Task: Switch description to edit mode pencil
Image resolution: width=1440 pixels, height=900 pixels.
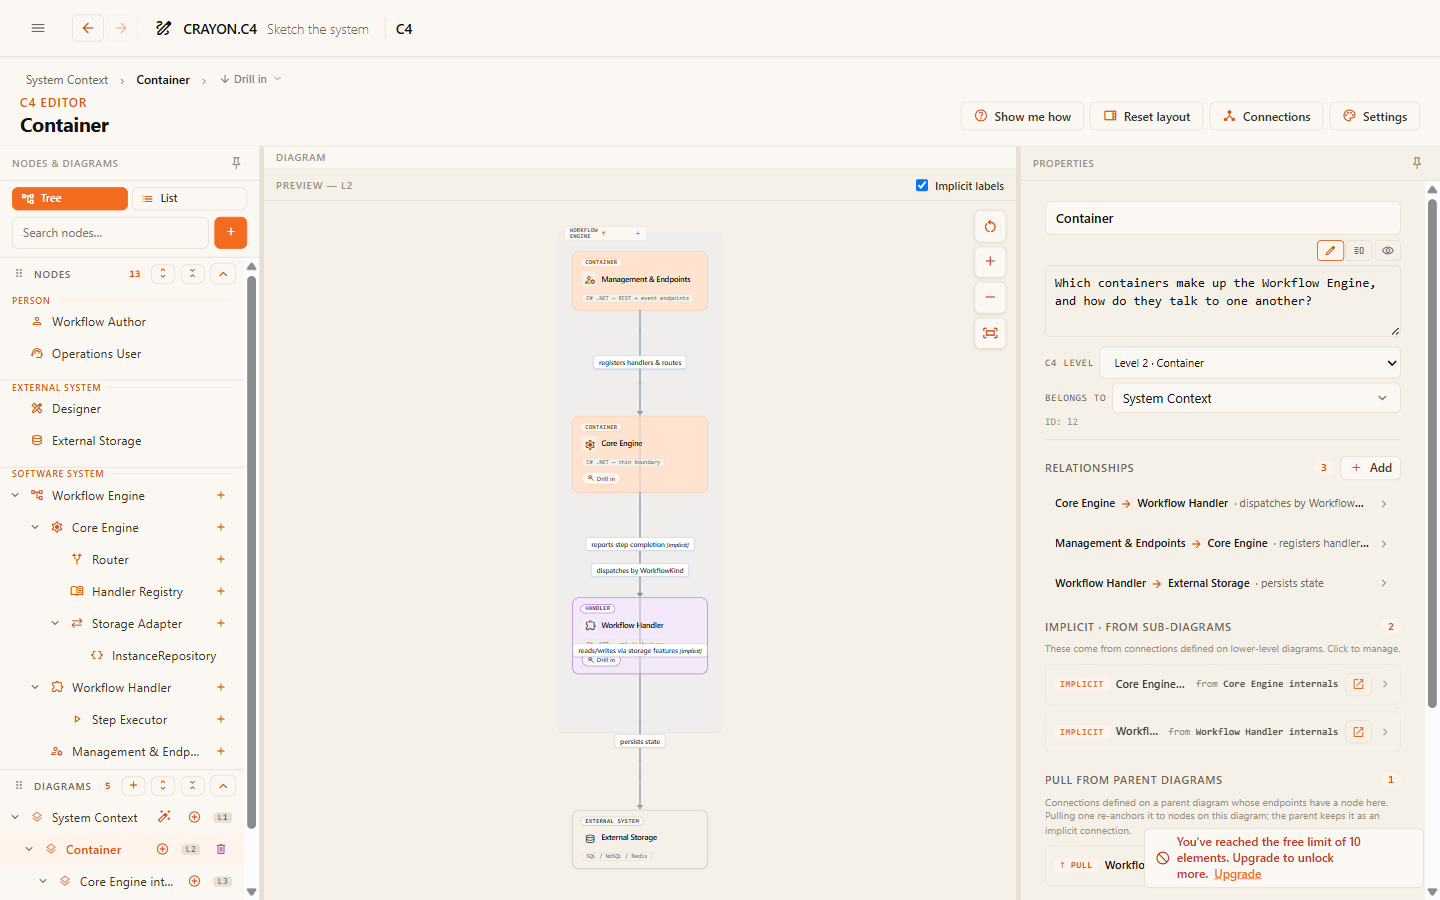Action: 1330,251
